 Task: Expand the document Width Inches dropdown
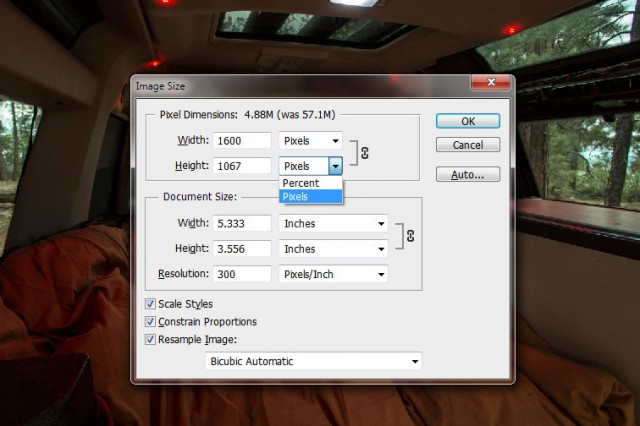334,224
